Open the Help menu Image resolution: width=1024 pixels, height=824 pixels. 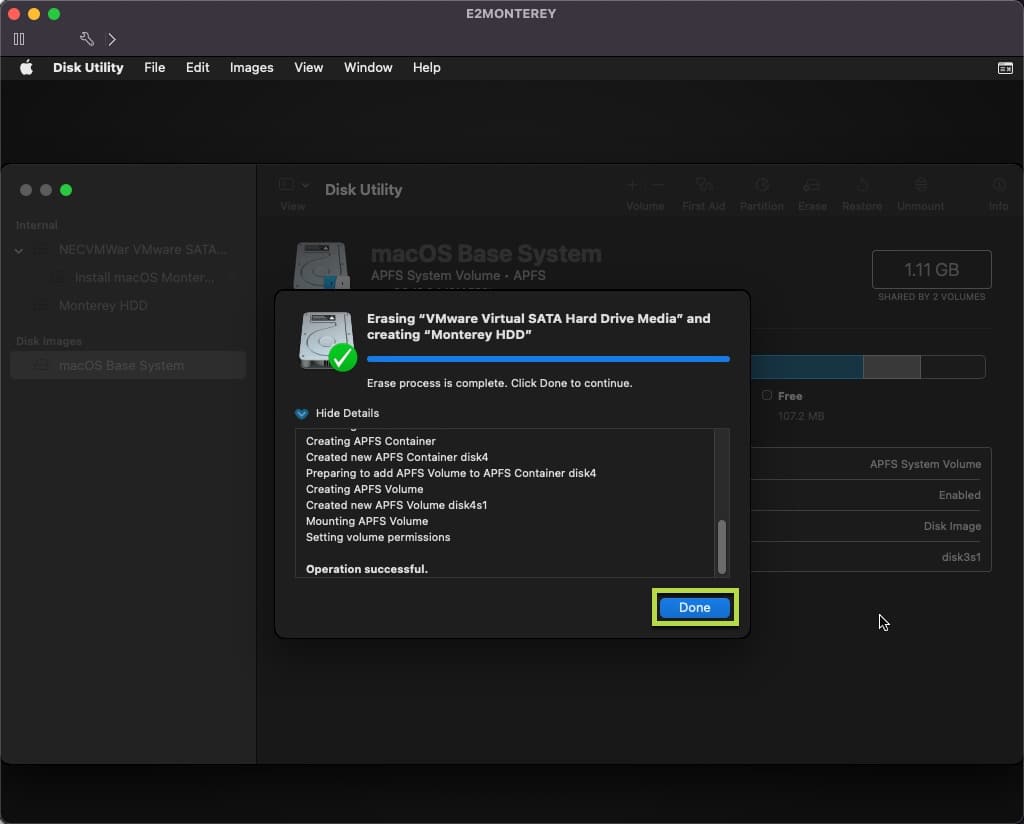[x=426, y=68]
